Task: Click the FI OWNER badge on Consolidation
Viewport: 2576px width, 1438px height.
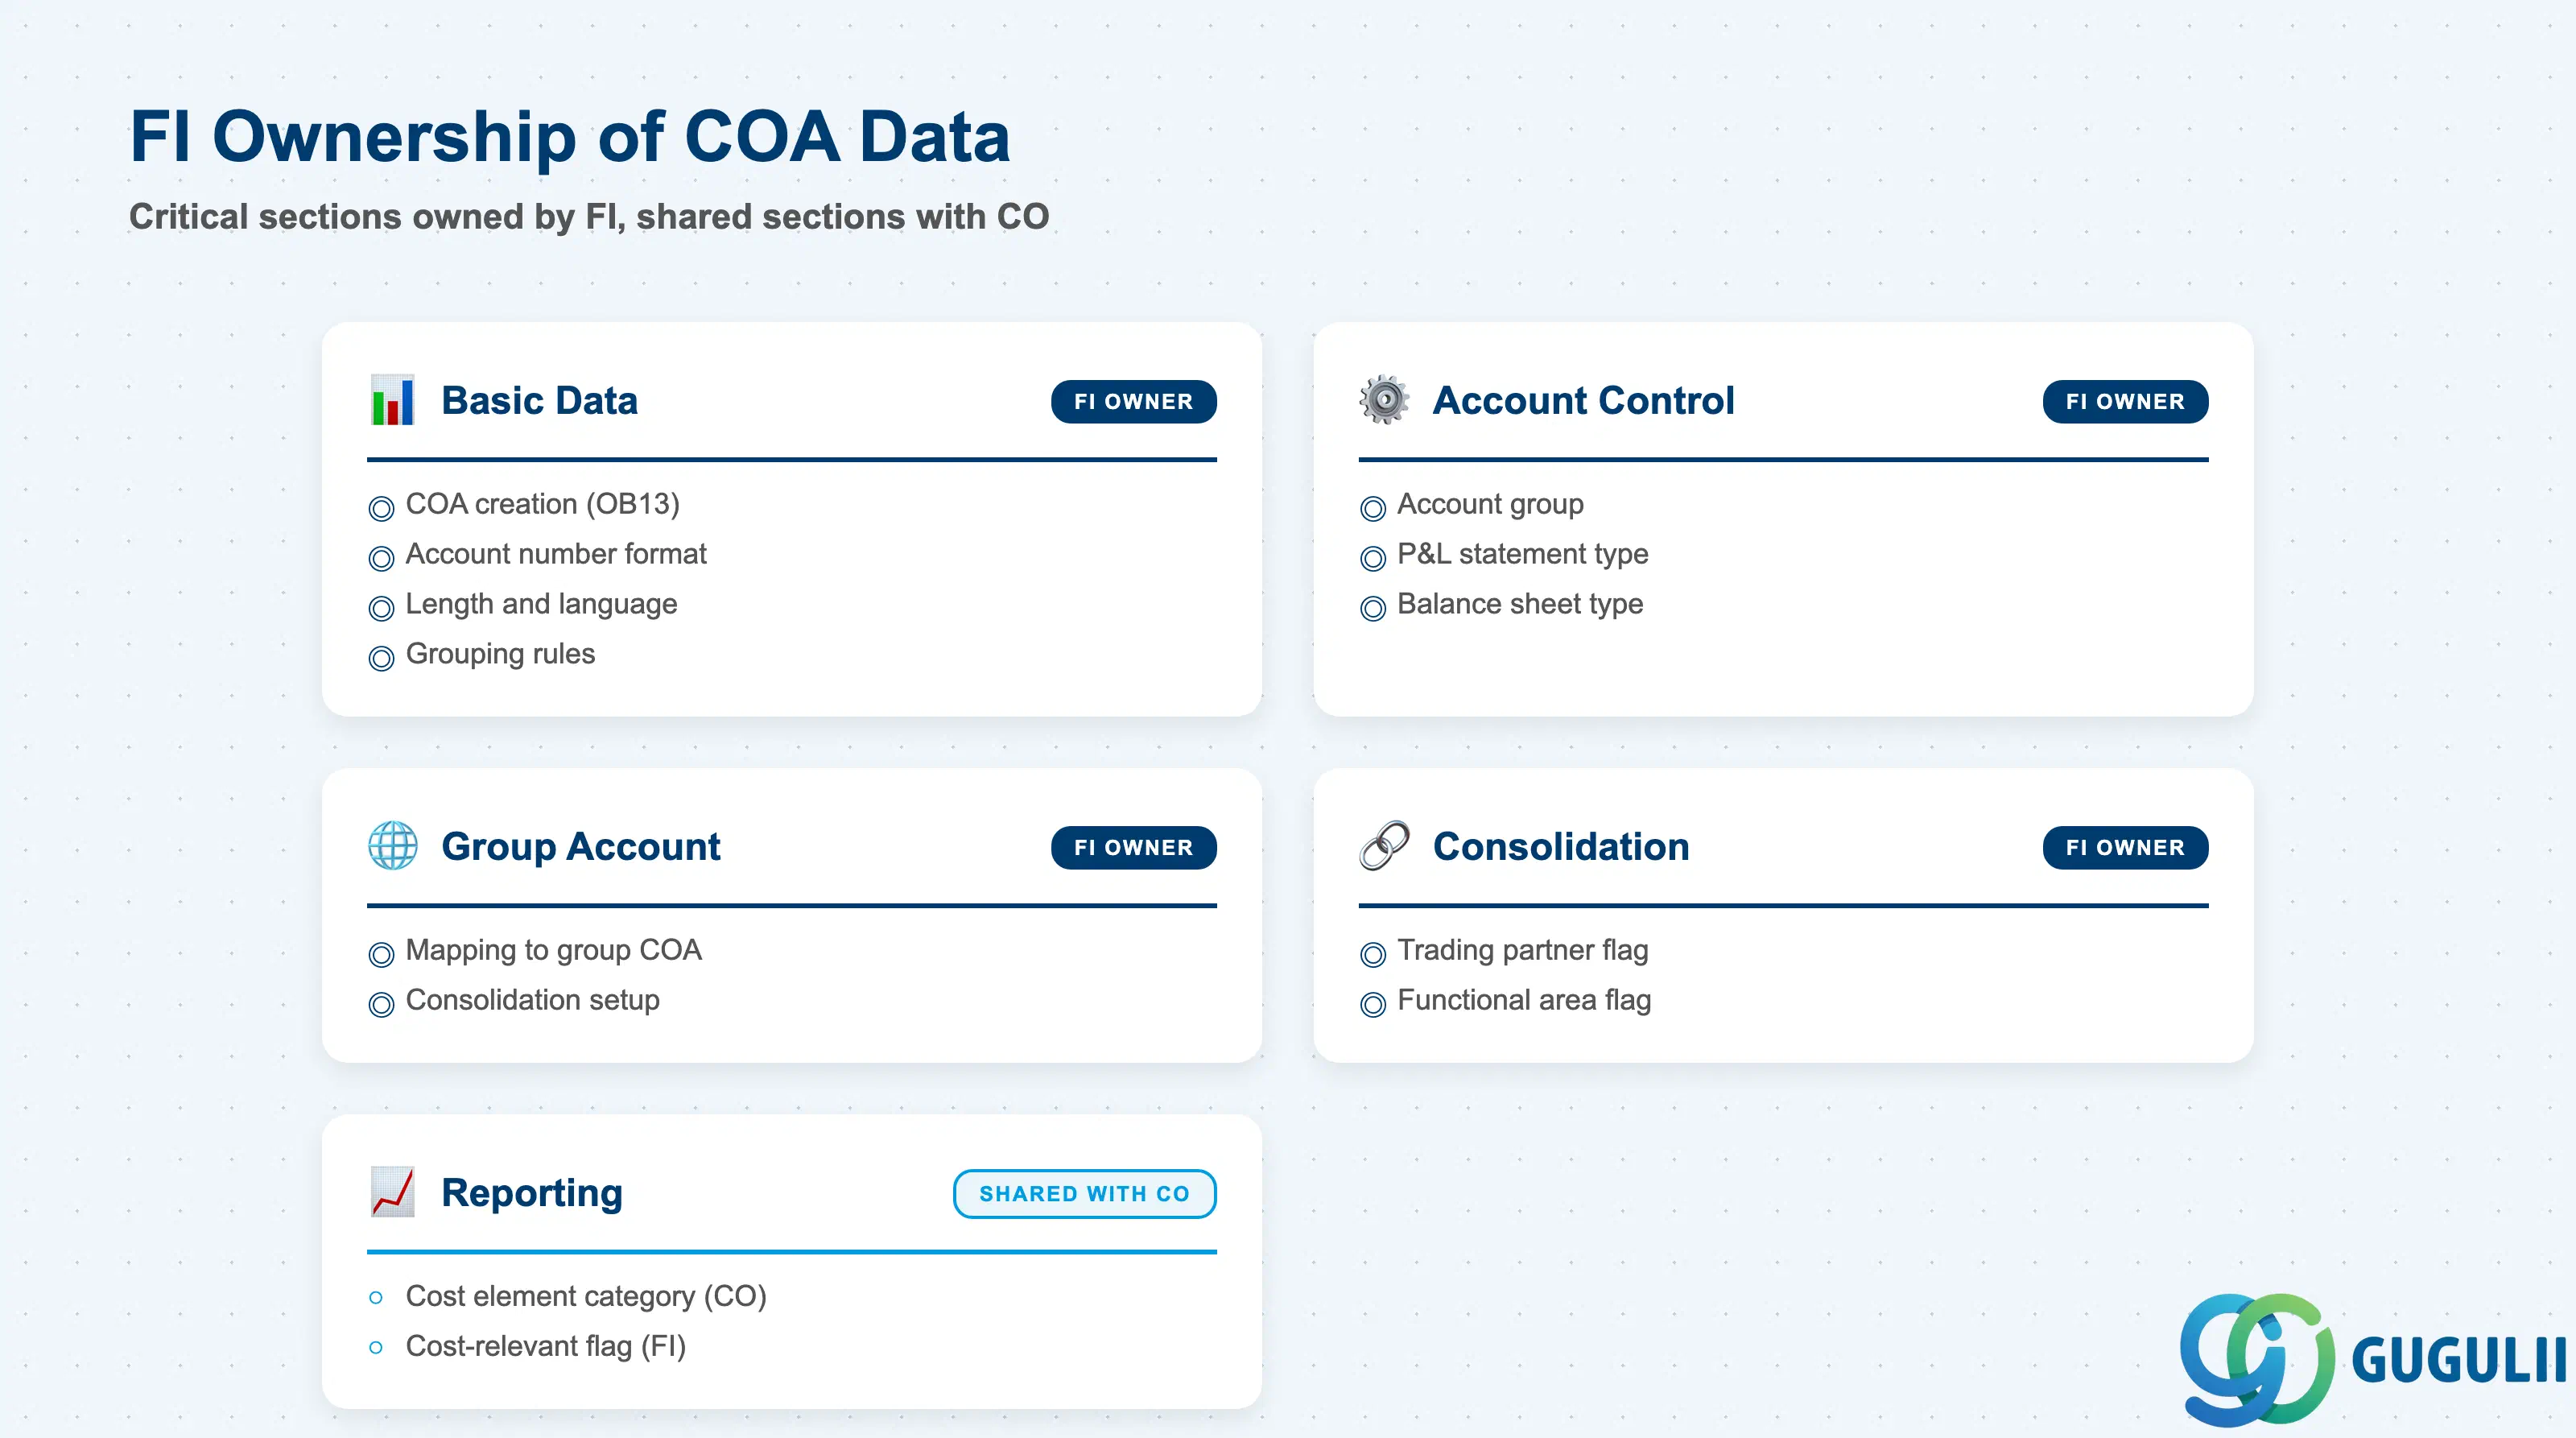Action: [2124, 847]
